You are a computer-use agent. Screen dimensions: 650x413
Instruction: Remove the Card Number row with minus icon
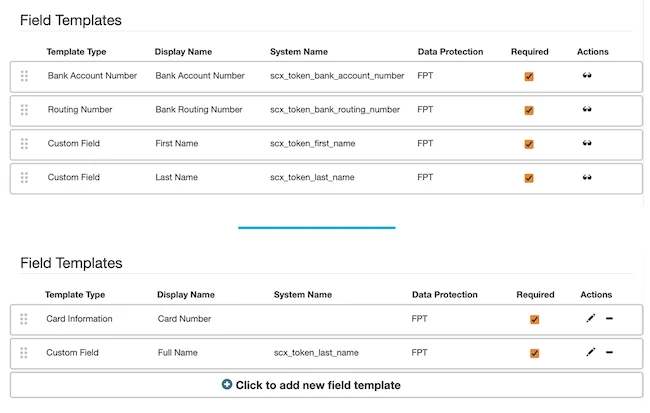coord(609,318)
